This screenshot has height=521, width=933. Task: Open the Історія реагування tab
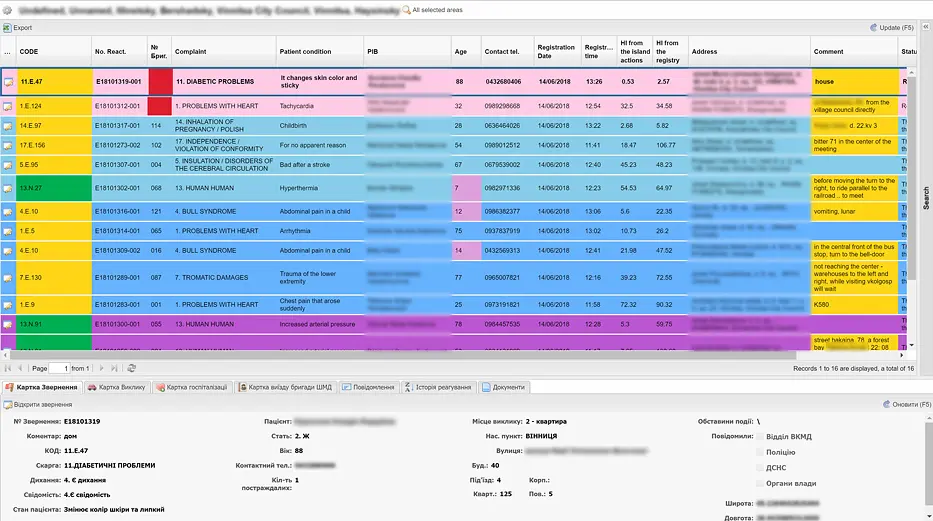[x=439, y=387]
